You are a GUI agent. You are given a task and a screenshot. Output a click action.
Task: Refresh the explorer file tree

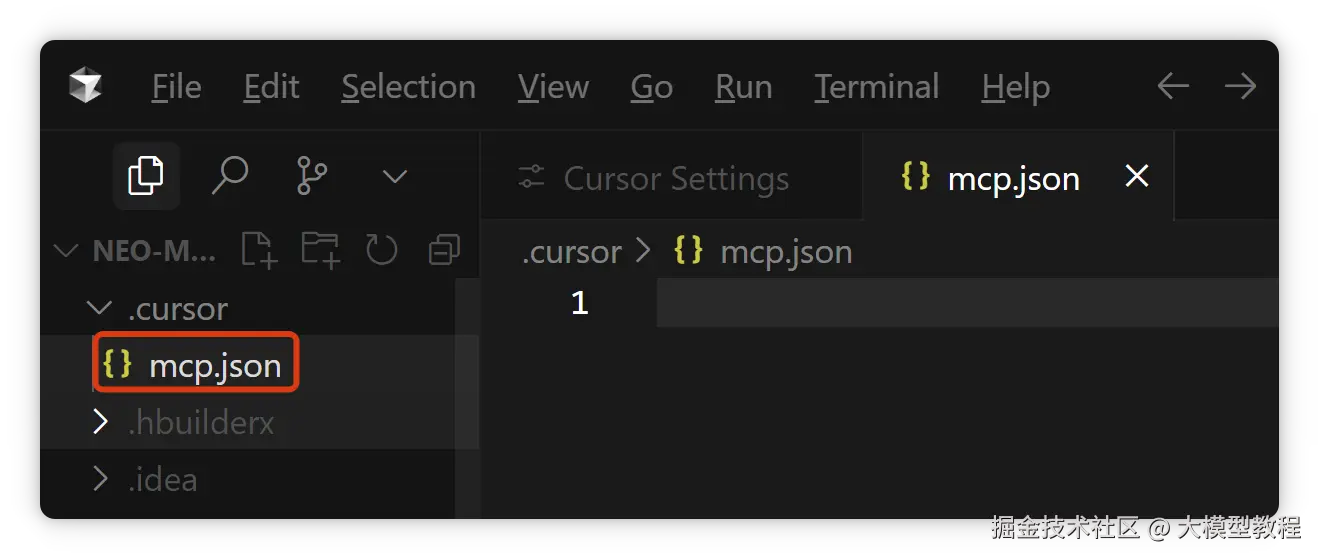[382, 250]
